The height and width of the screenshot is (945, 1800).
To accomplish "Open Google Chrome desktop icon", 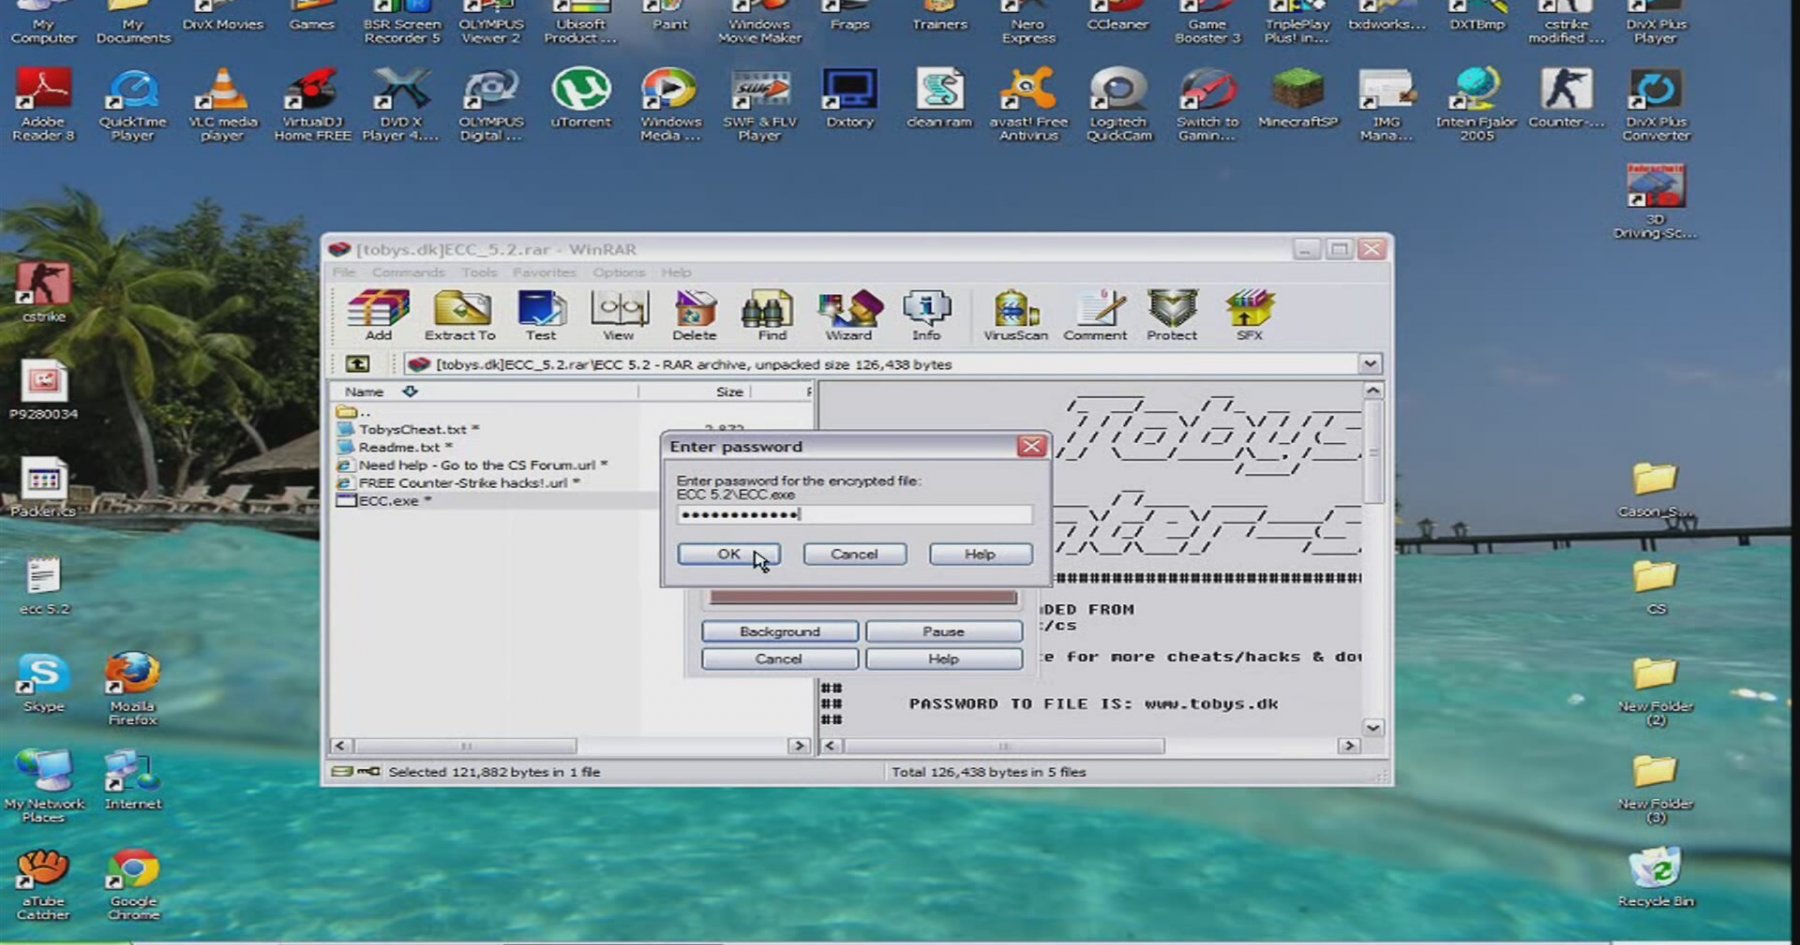I will tap(133, 885).
